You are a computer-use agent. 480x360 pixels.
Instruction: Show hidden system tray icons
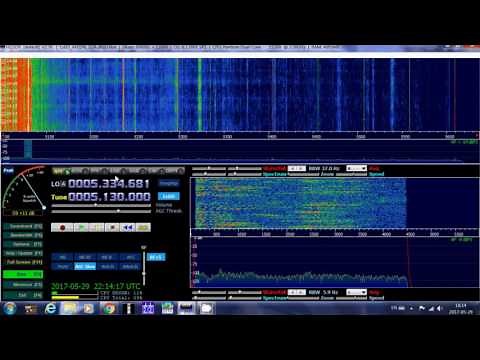[411, 309]
